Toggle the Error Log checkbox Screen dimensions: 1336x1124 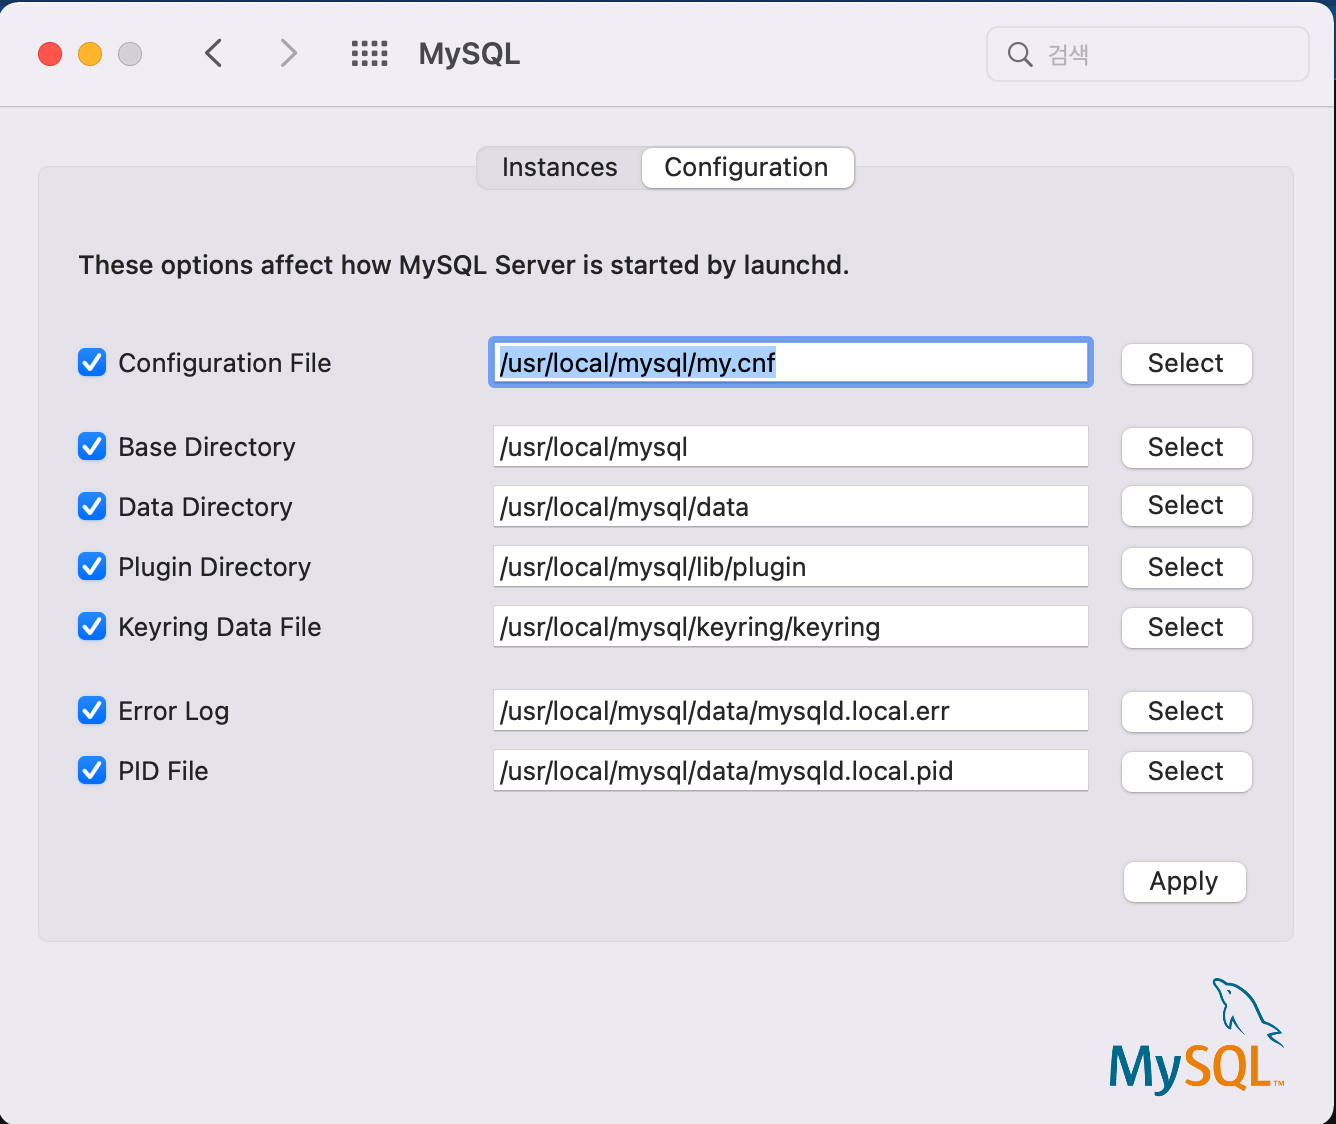[92, 710]
